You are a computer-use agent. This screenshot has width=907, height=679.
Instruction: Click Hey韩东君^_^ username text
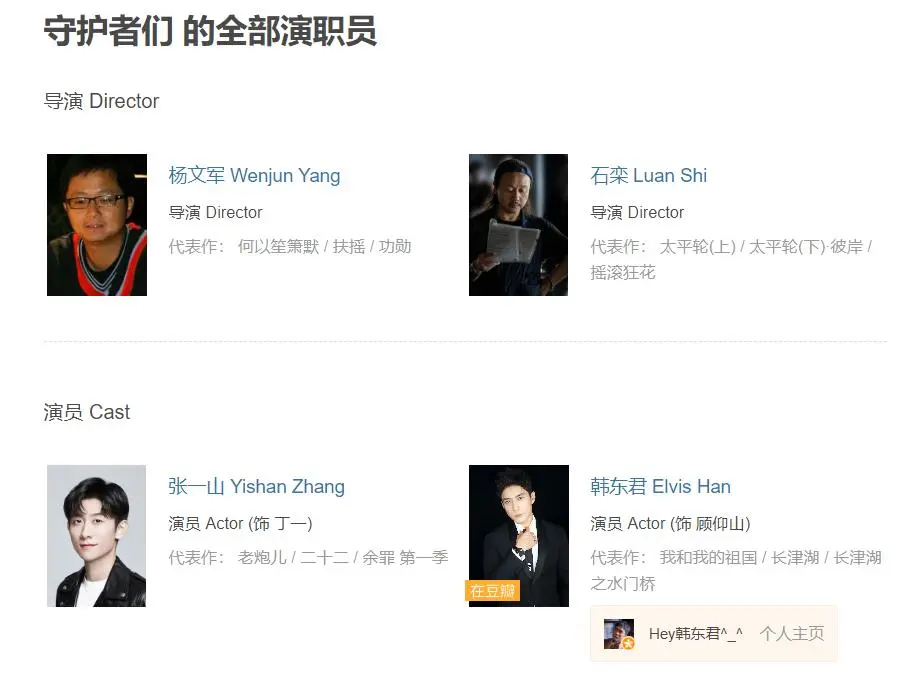[x=695, y=634]
